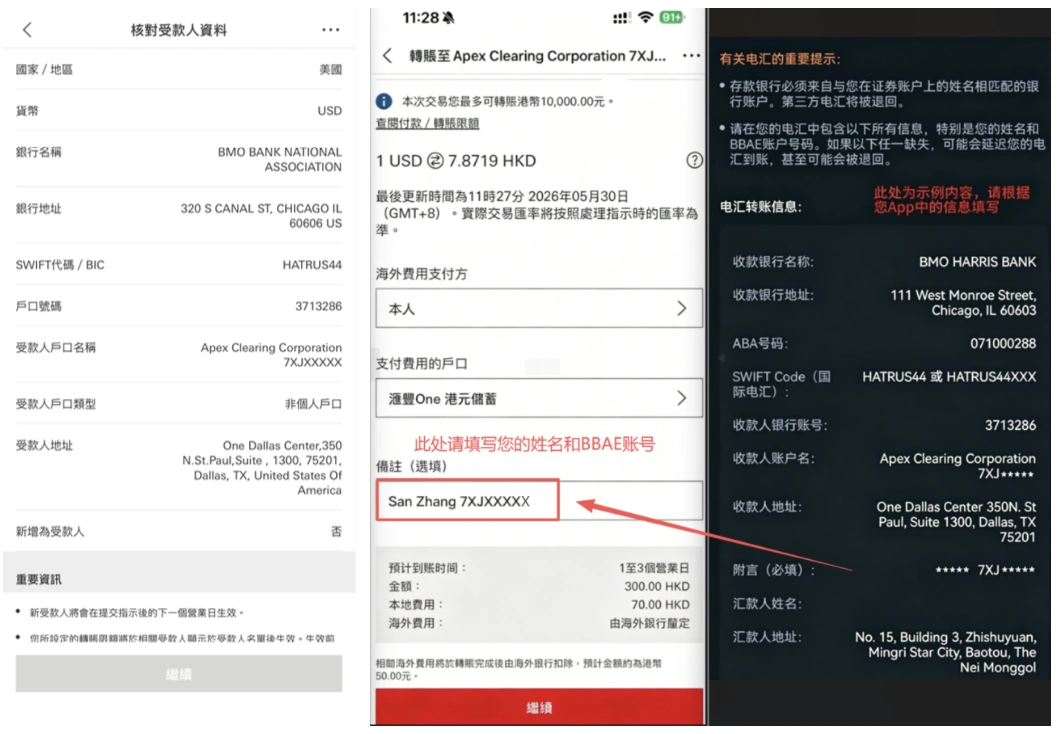Tap the question mark beside exchange rate

coord(694,160)
